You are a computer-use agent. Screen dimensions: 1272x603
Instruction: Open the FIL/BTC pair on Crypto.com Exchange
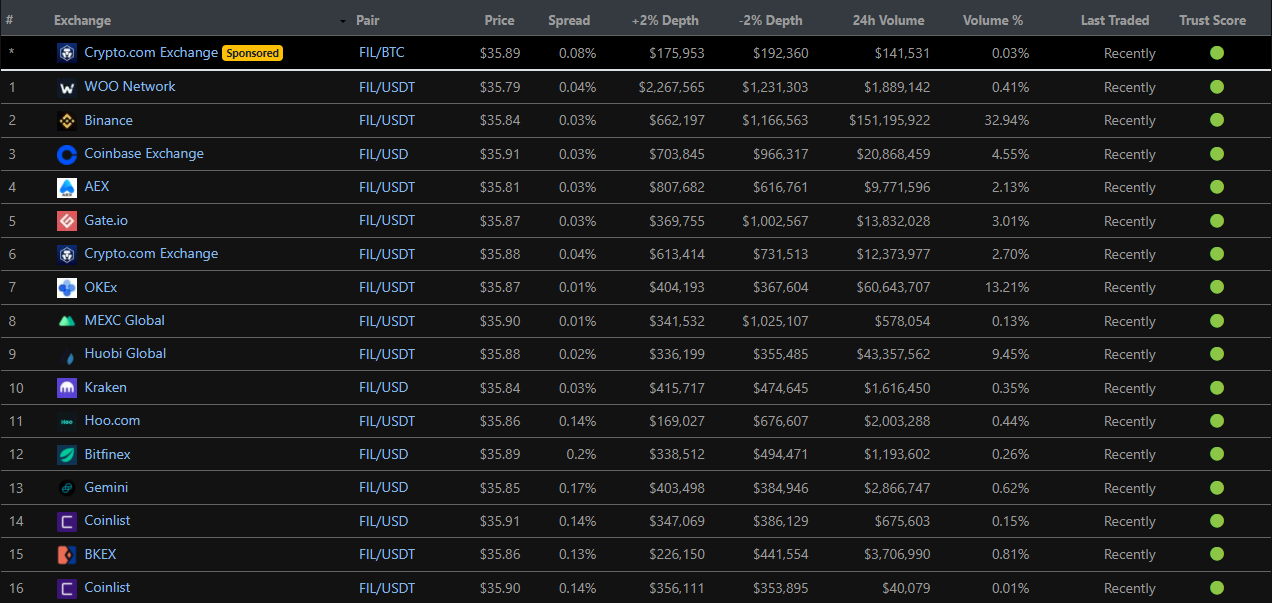coord(382,53)
